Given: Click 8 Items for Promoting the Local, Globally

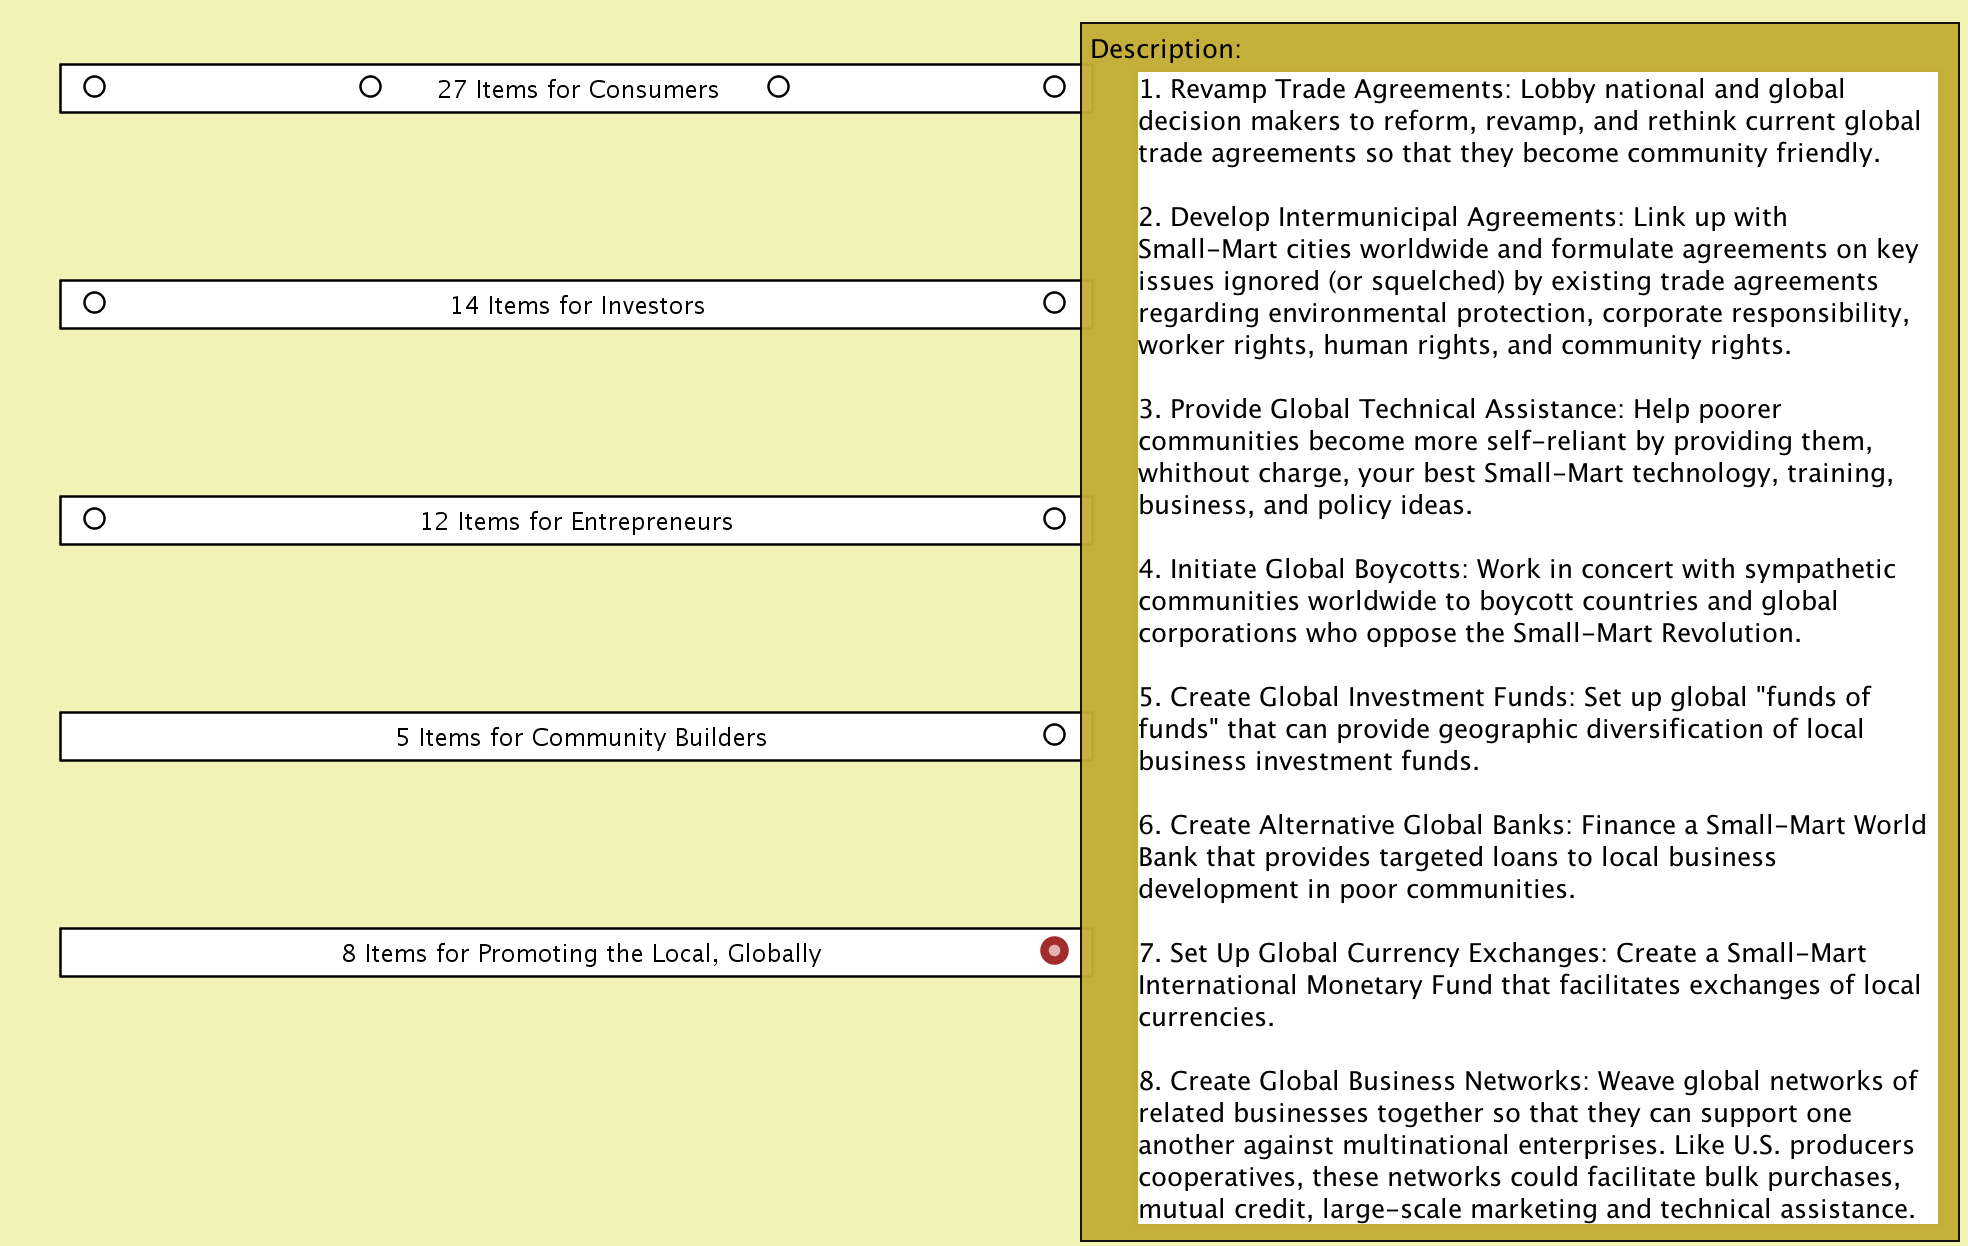Looking at the screenshot, I should click(581, 954).
